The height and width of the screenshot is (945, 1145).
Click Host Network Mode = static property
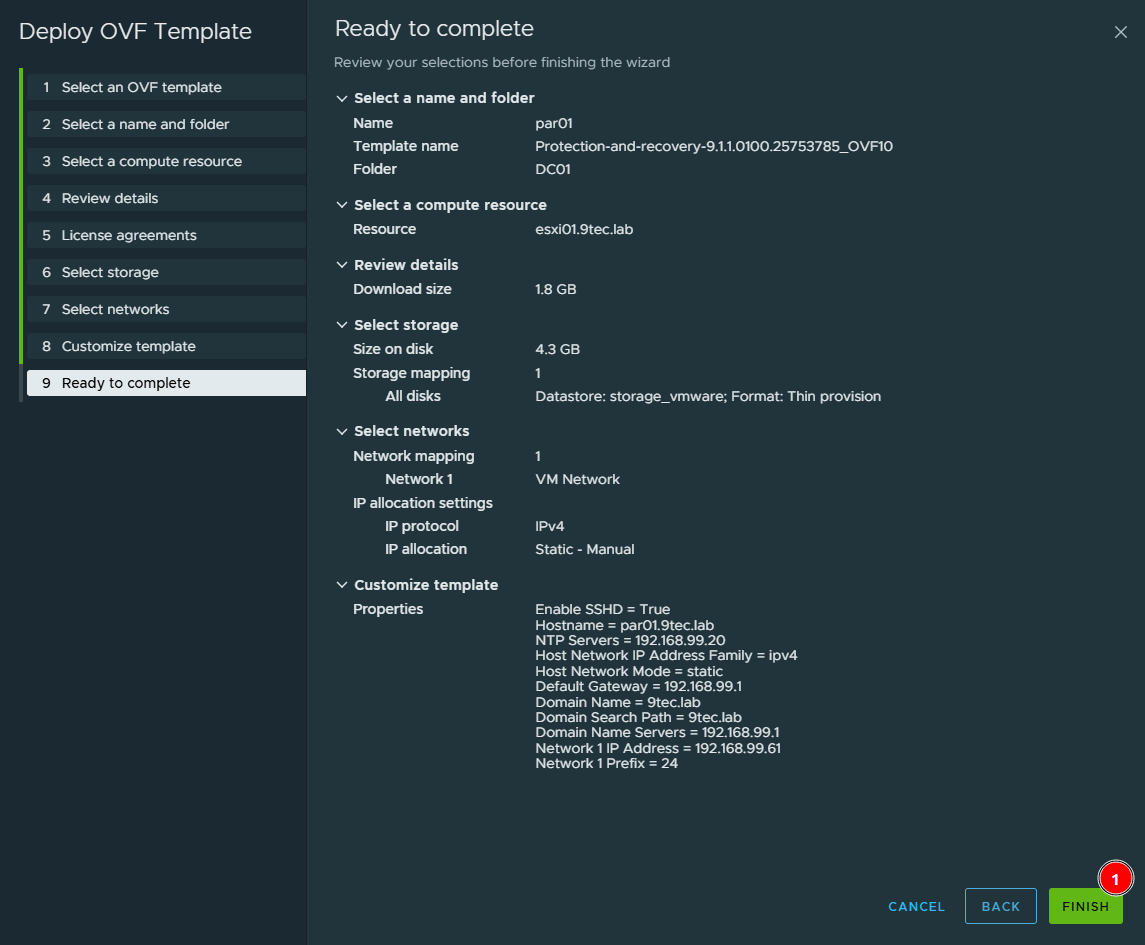[629, 671]
